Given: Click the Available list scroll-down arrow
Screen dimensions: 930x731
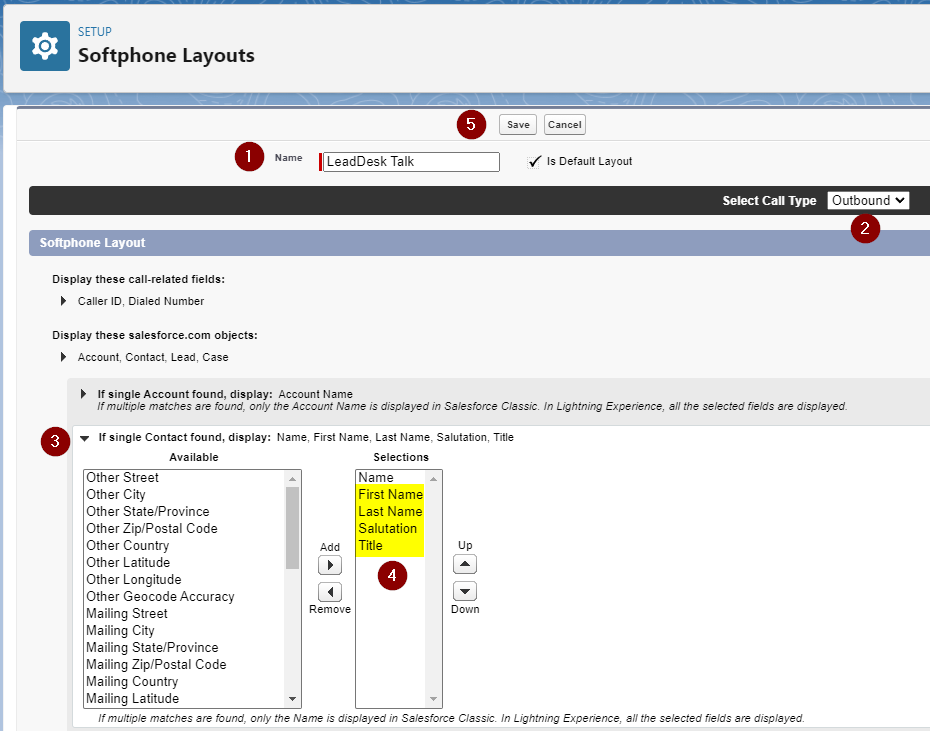Looking at the screenshot, I should [292, 699].
